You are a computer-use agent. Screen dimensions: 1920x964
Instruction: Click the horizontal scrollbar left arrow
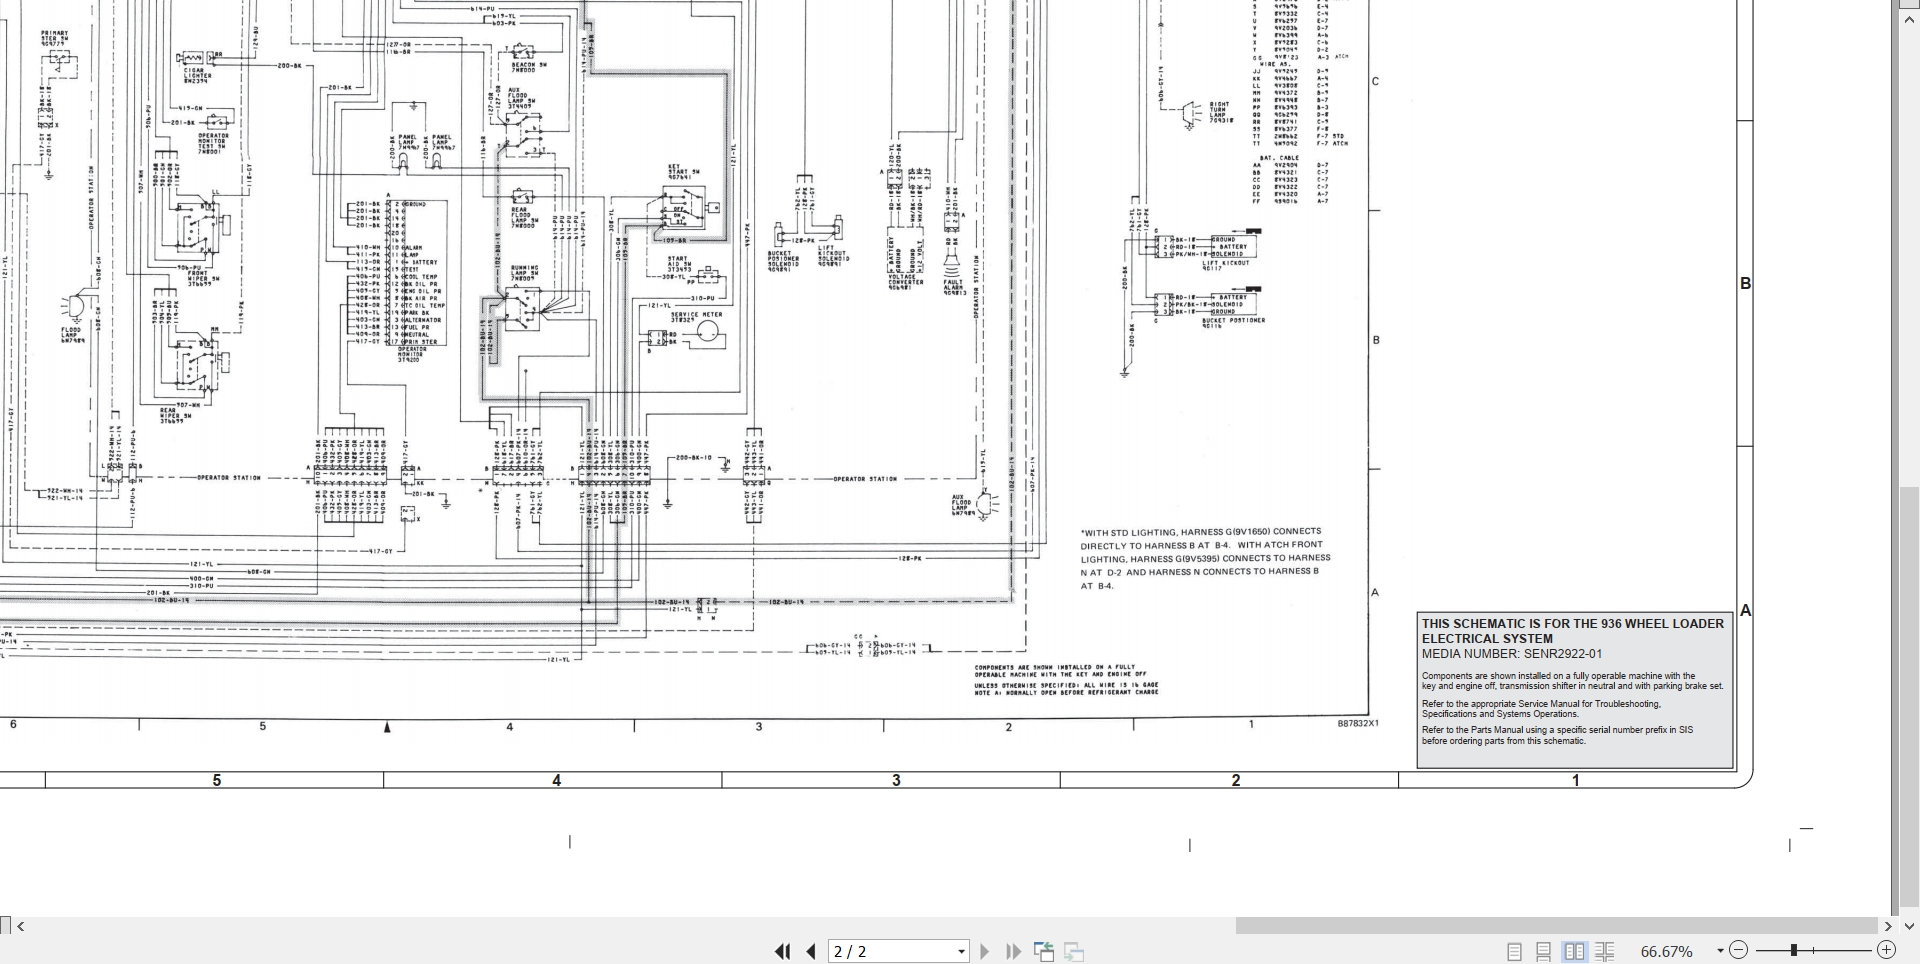[21, 927]
